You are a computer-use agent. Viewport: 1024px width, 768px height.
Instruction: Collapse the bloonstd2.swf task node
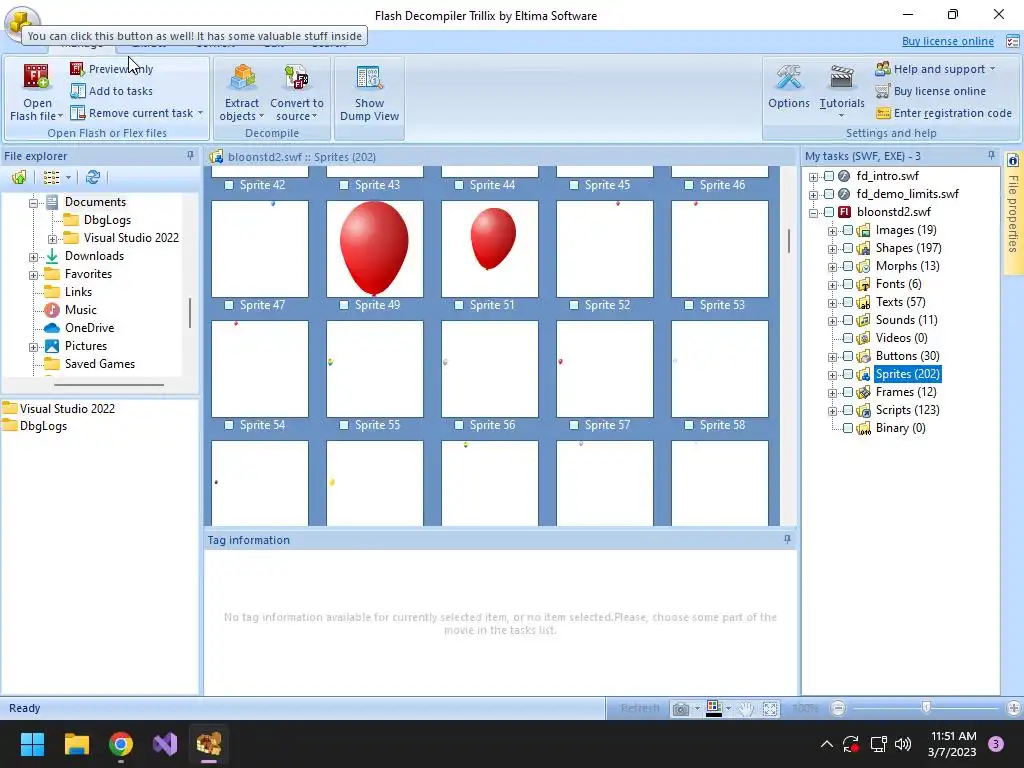point(814,213)
